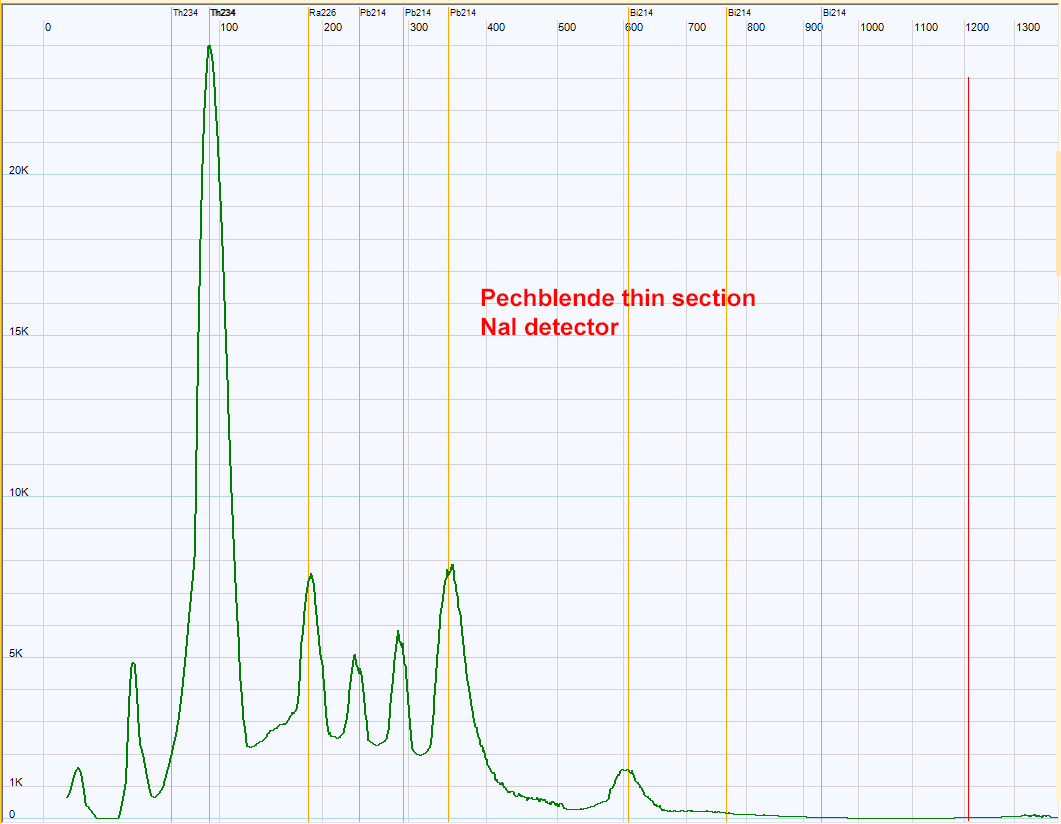Click the 700 energy axis label
The image size is (1061, 824).
pyautogui.click(x=697, y=28)
